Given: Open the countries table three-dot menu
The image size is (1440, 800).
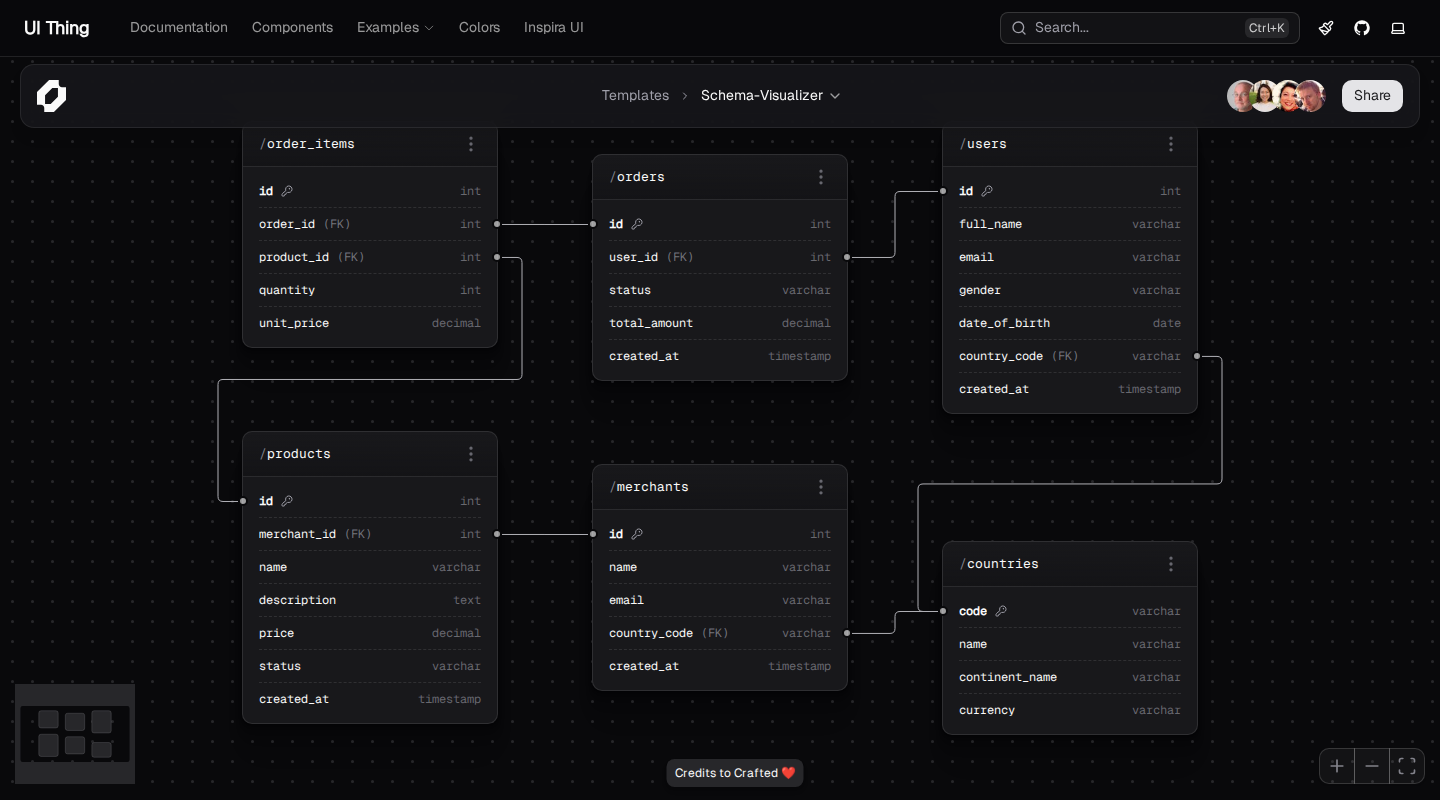Looking at the screenshot, I should pyautogui.click(x=1171, y=564).
